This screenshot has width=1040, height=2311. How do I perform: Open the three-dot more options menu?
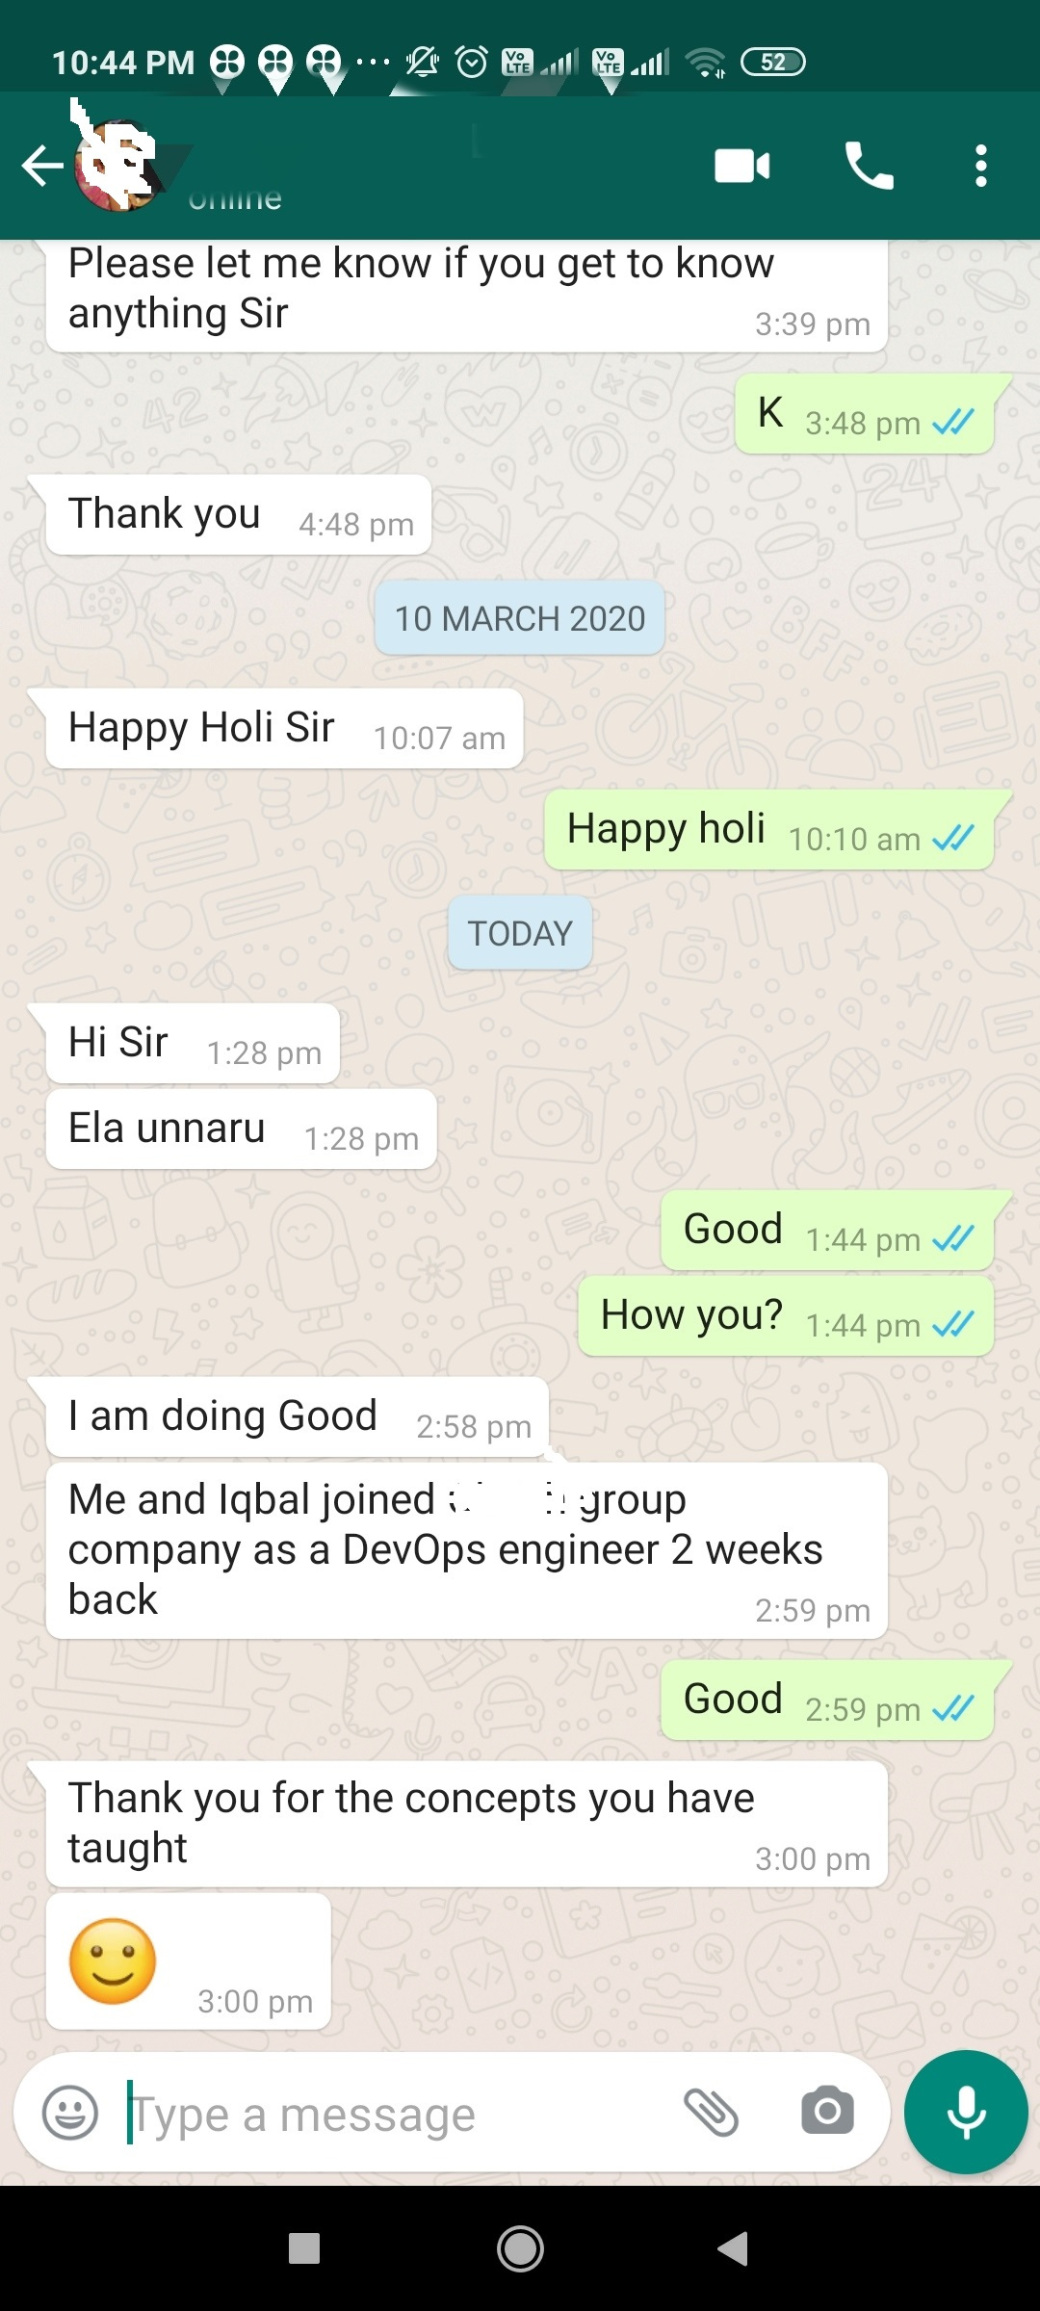[981, 166]
